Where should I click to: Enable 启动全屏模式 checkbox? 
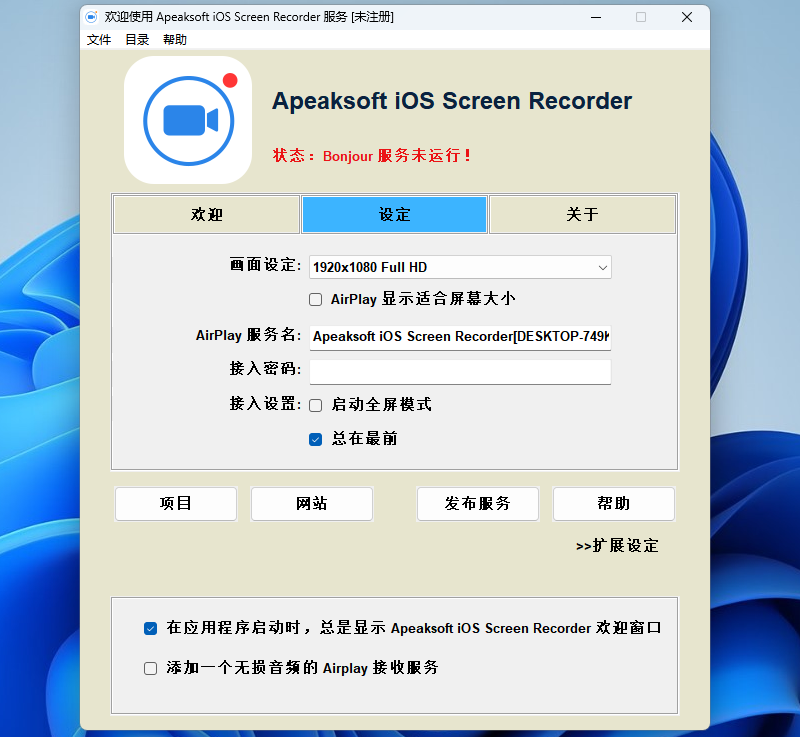tap(315, 405)
